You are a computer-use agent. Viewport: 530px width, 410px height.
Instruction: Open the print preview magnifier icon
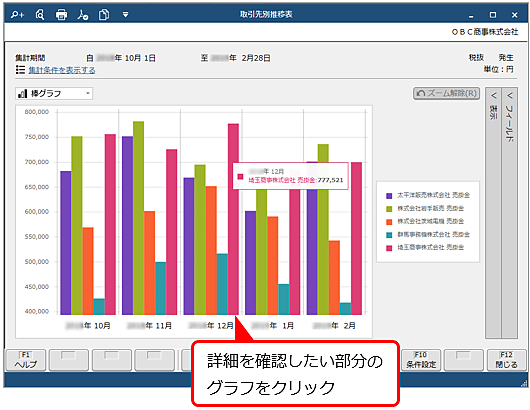(x=40, y=15)
